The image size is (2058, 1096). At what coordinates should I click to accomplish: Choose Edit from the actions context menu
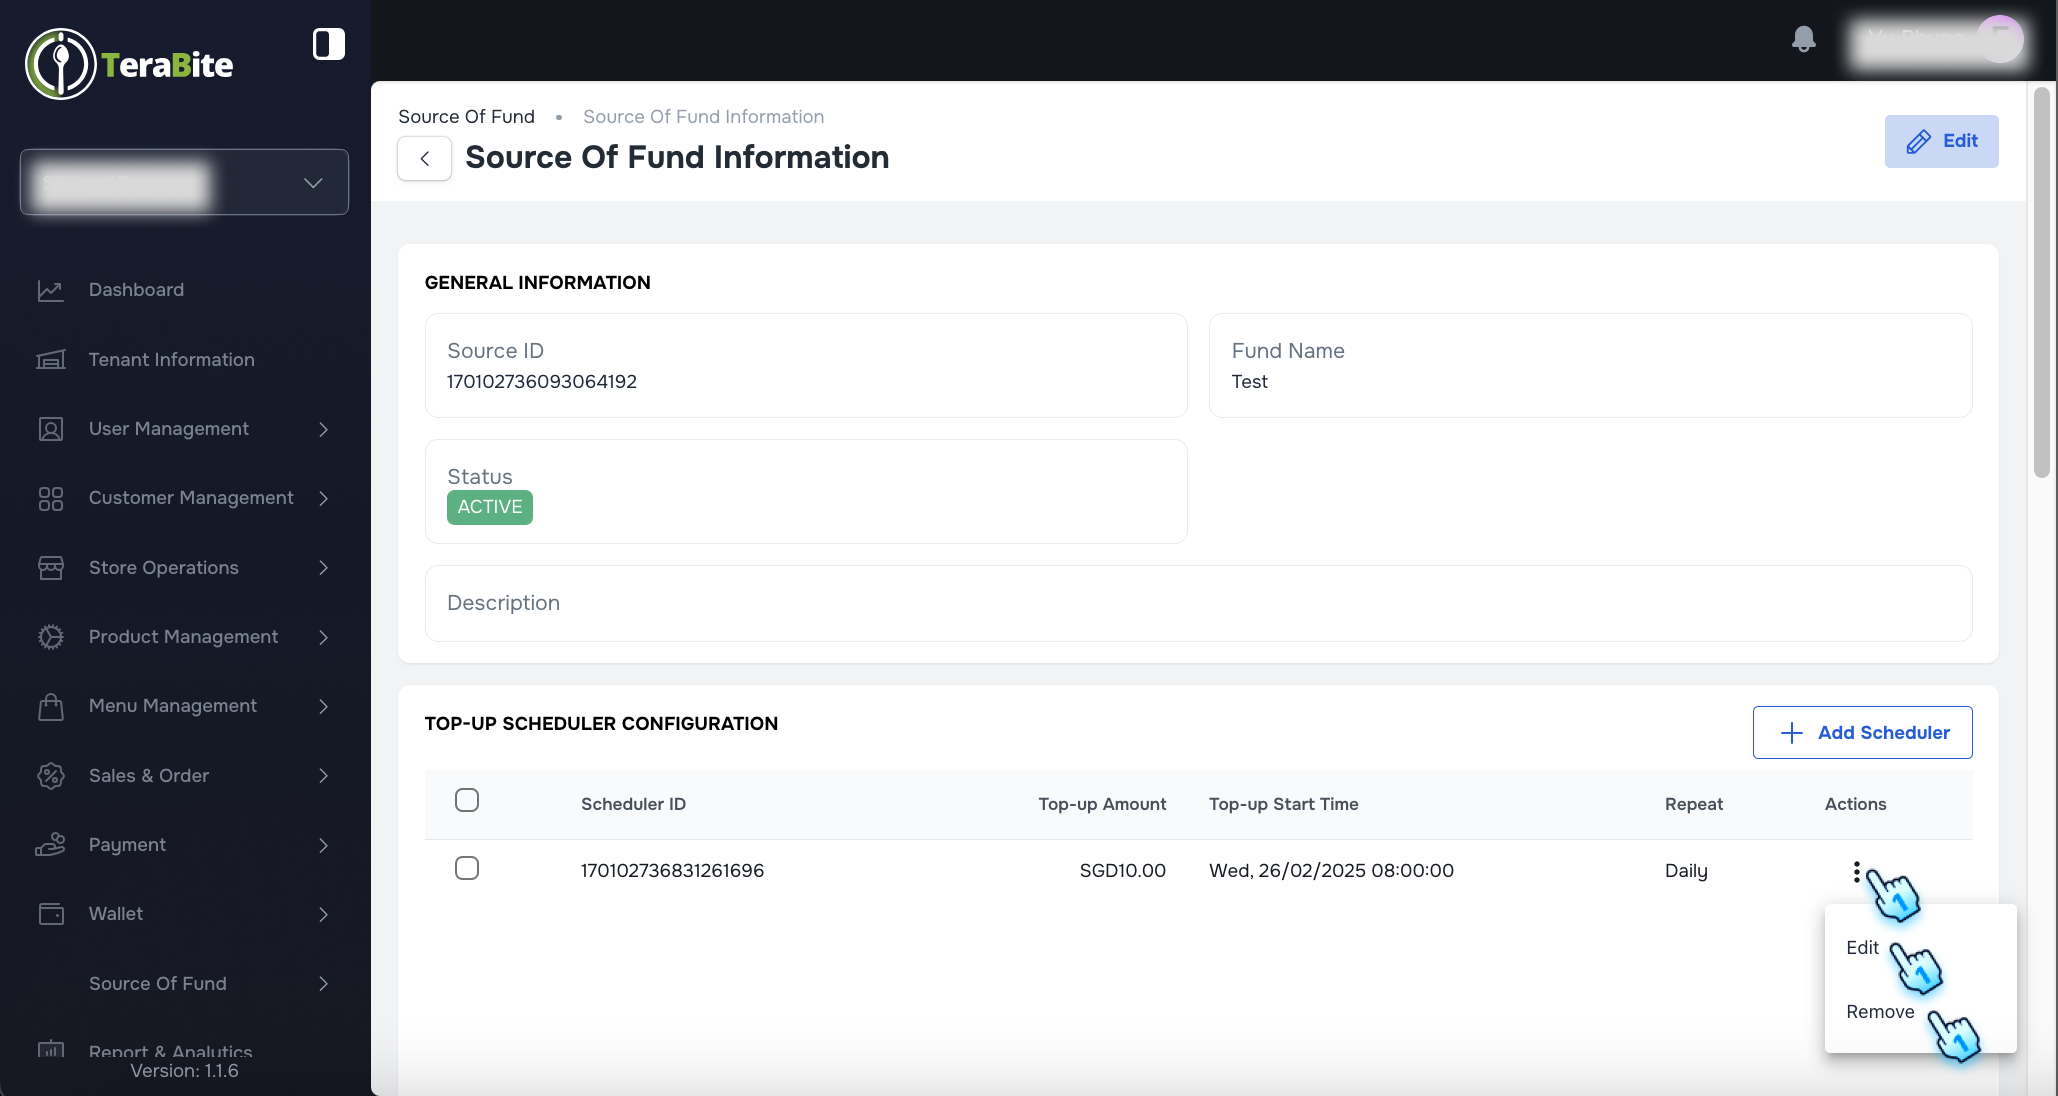click(1862, 947)
